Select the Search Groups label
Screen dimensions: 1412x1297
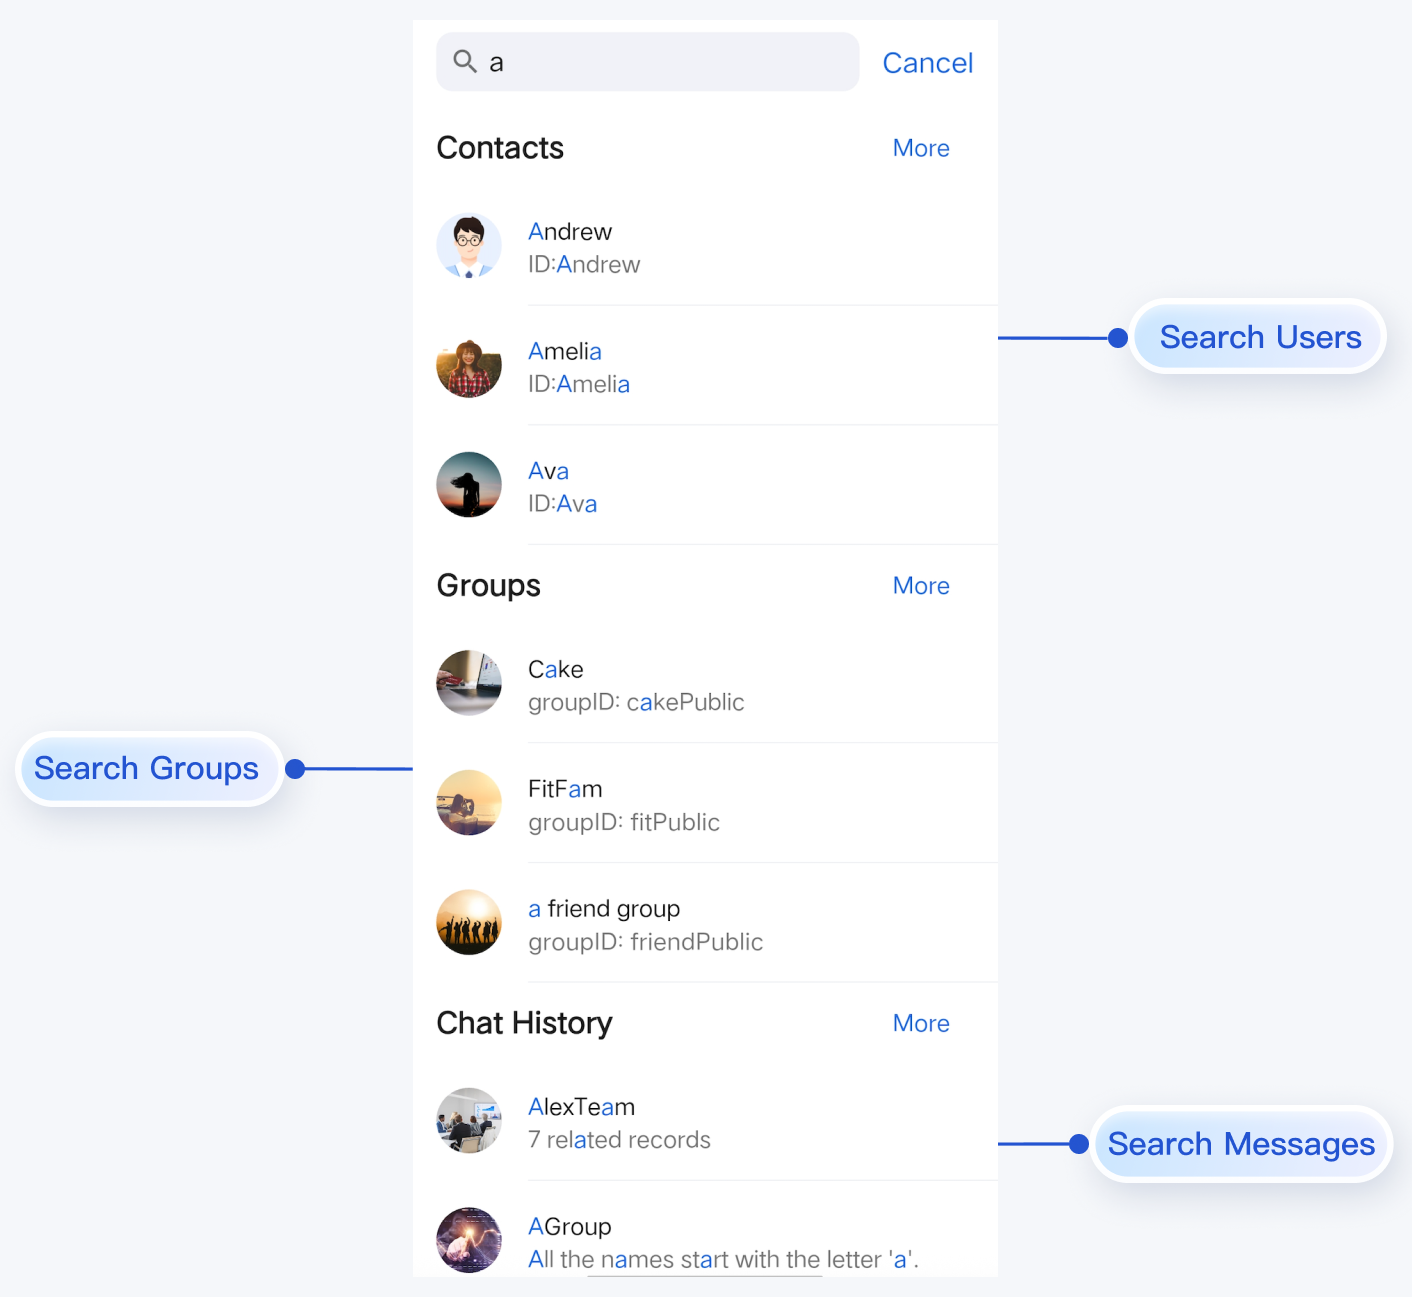click(x=147, y=768)
